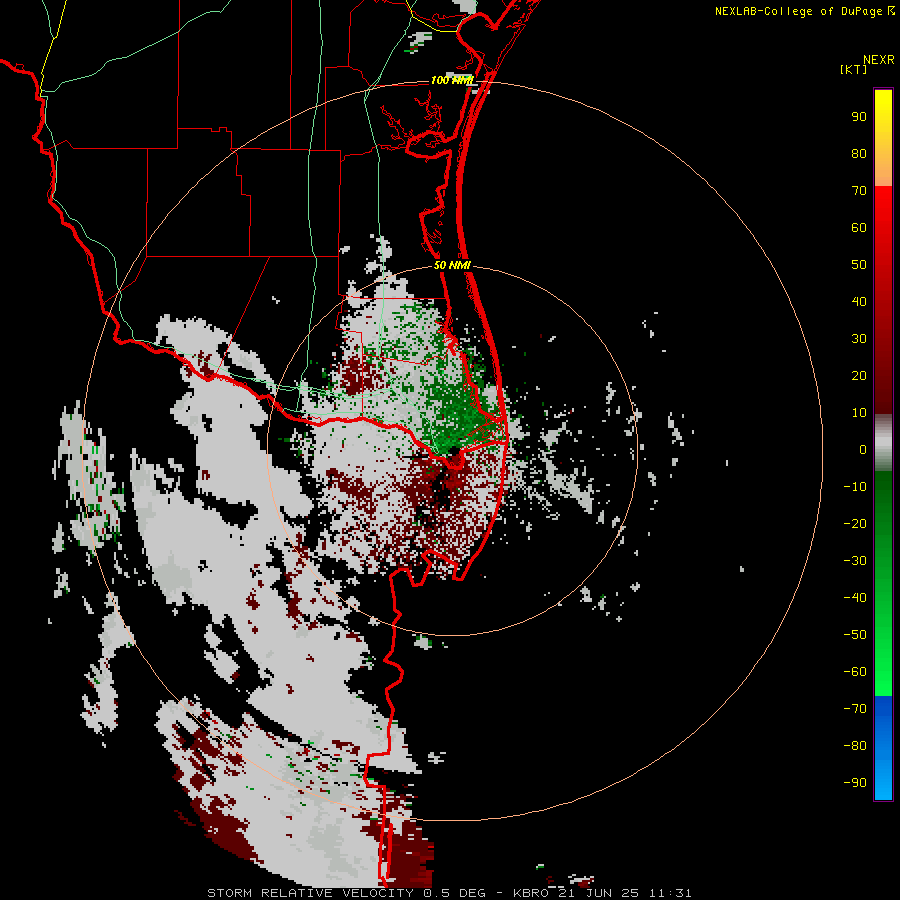Click the positive 20 scale value
900x900 pixels.
(859, 376)
